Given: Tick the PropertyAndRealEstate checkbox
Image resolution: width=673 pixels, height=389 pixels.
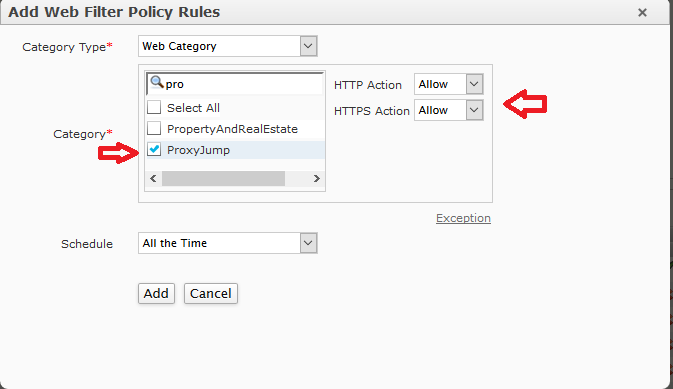Looking at the screenshot, I should (x=154, y=128).
